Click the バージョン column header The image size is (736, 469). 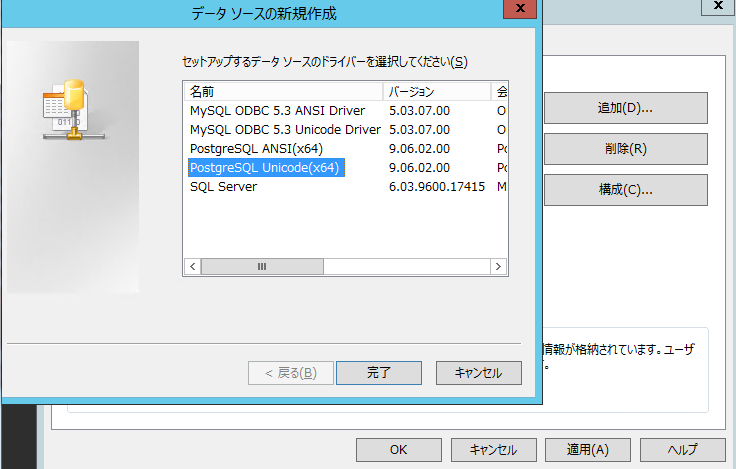click(x=437, y=92)
